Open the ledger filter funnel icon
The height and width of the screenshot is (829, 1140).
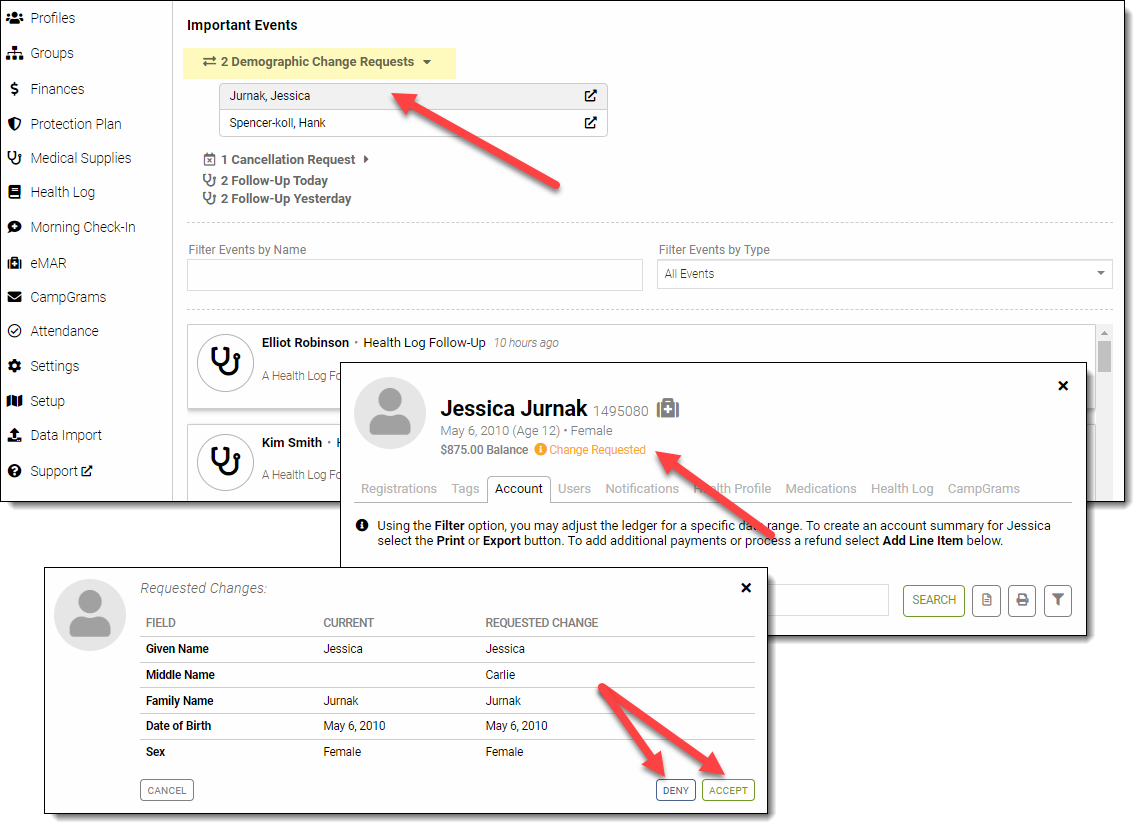coord(1058,600)
